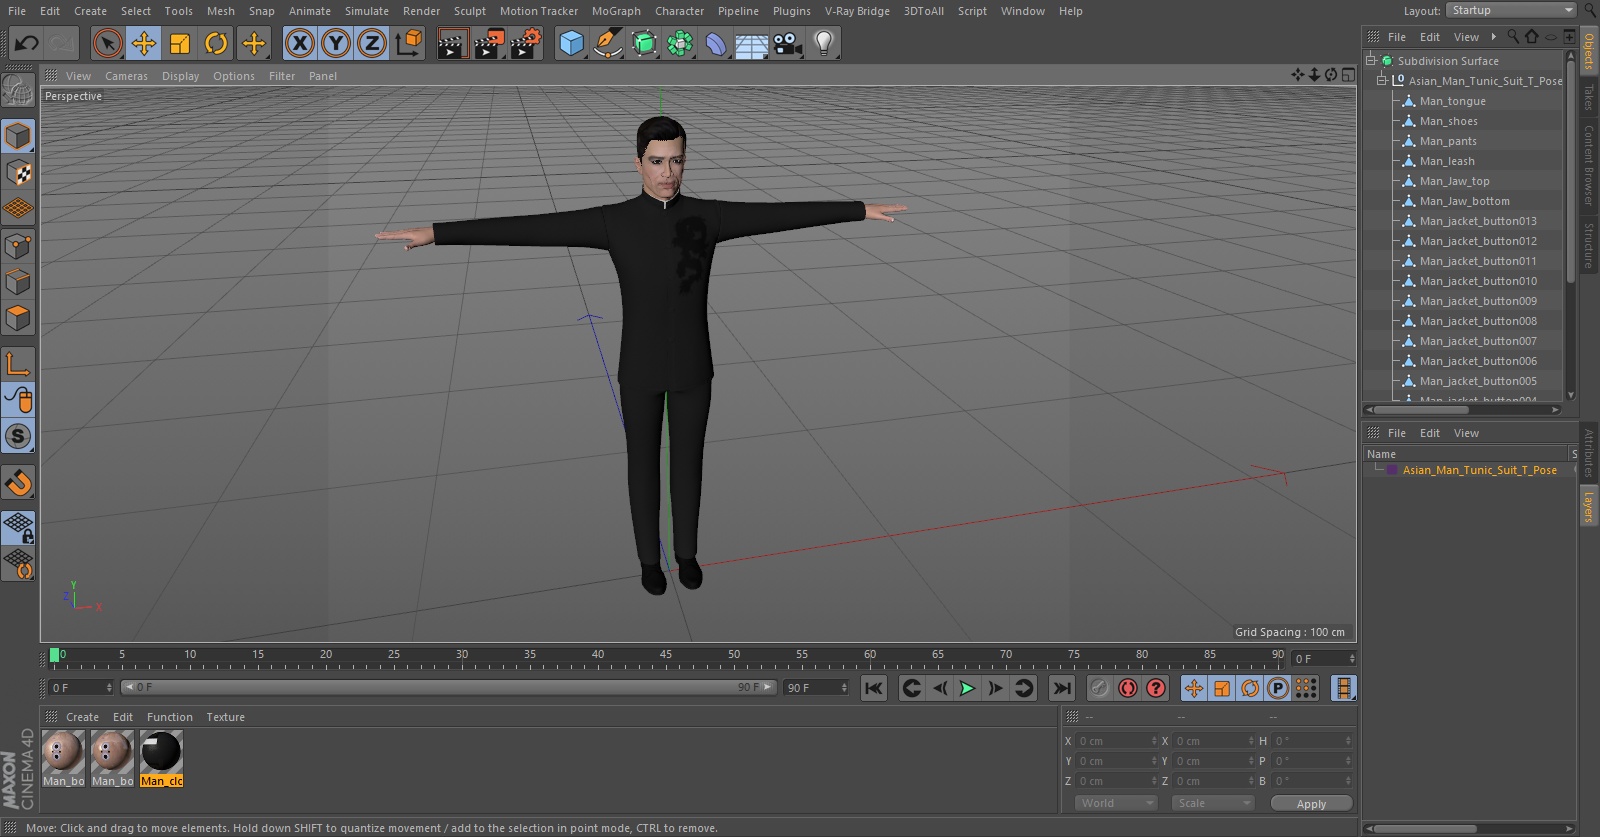The width and height of the screenshot is (1600, 837).
Task: Activate the Scale tool
Action: click(180, 43)
